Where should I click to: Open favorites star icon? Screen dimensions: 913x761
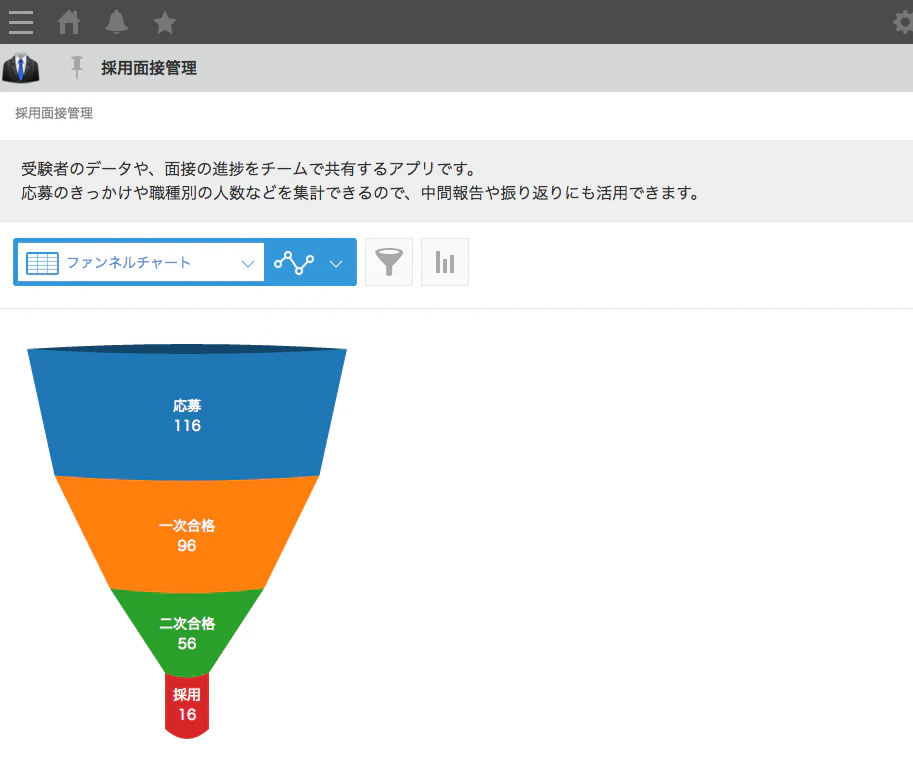tap(164, 23)
